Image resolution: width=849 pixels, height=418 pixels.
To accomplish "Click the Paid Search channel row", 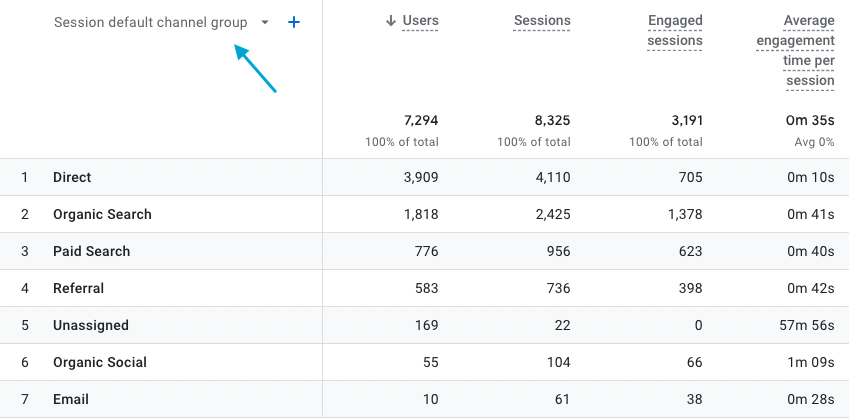I will (x=91, y=251).
